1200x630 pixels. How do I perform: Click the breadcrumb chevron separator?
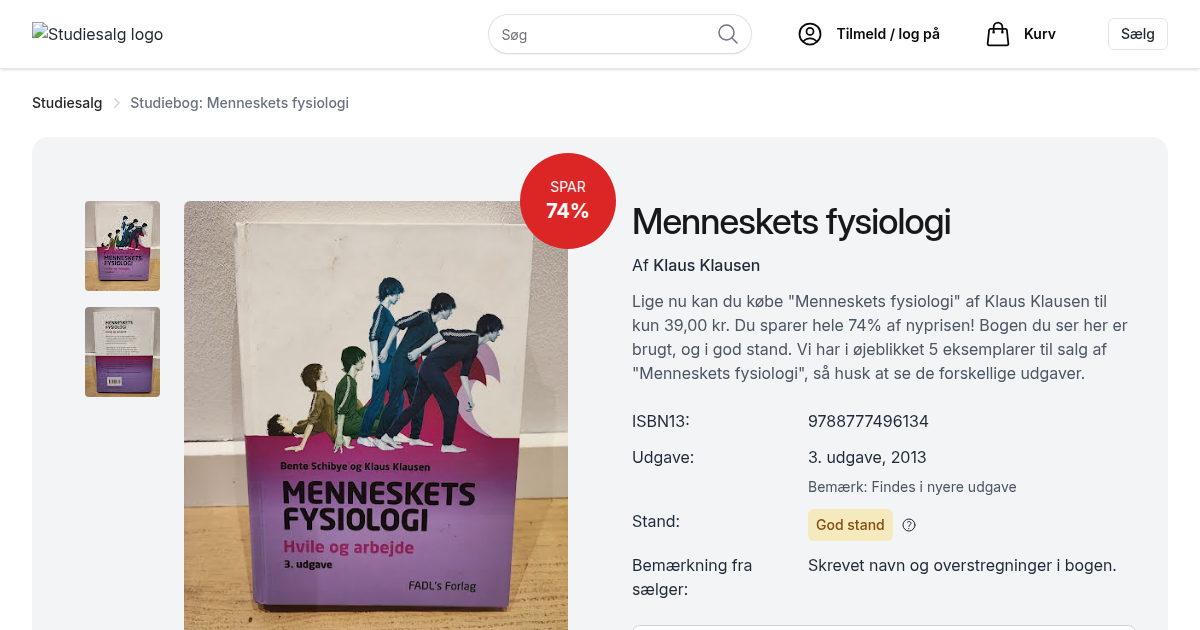pyautogui.click(x=116, y=103)
